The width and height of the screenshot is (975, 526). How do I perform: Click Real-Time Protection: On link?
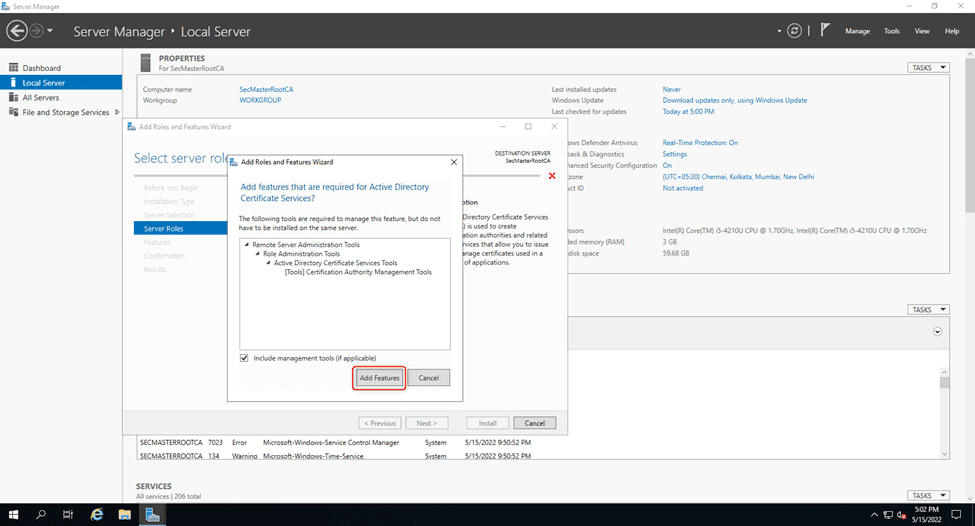700,143
